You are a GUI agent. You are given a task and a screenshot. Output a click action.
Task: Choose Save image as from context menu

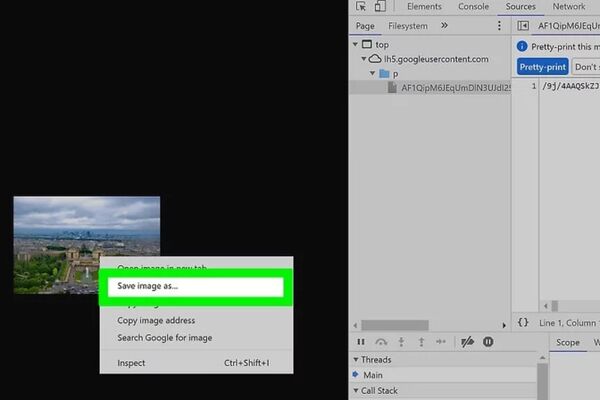[190, 287]
